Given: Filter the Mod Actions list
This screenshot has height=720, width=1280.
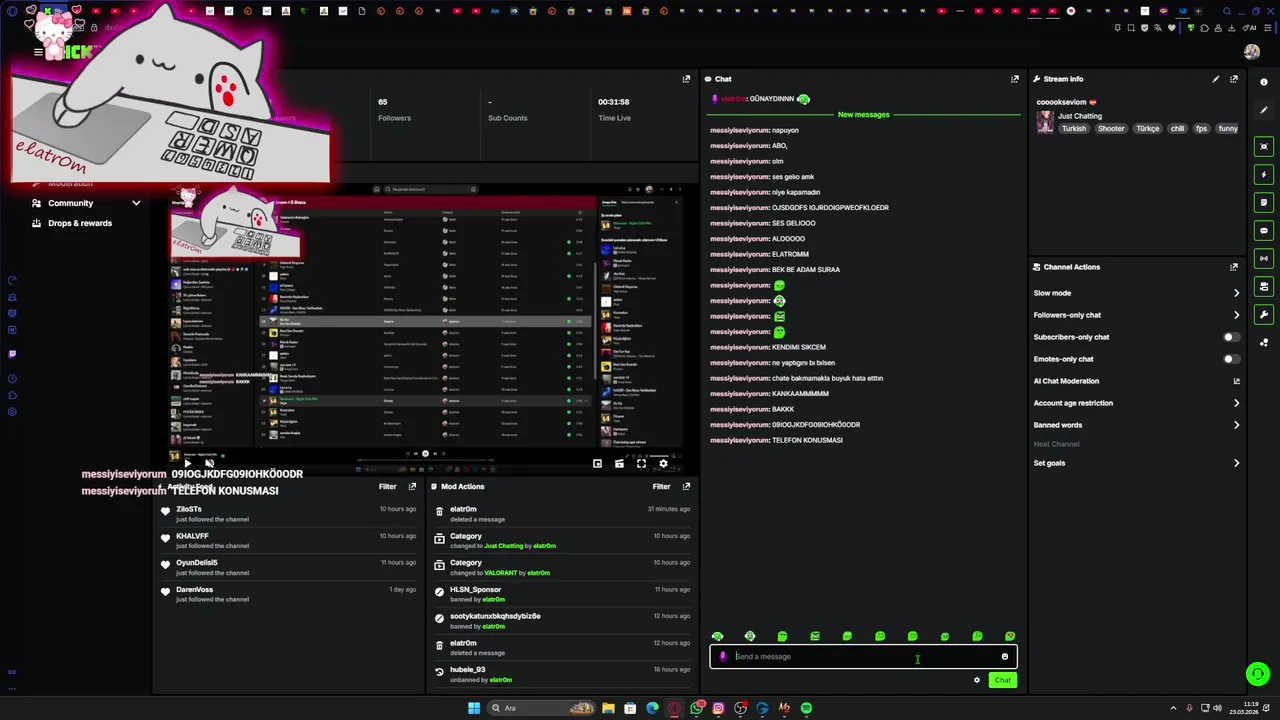Looking at the screenshot, I should coord(662,487).
